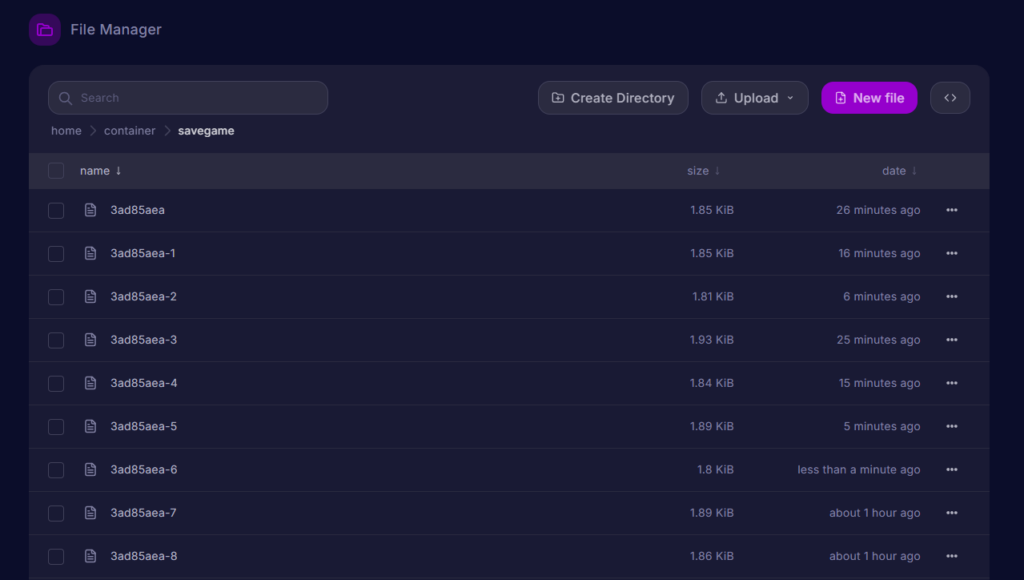Open the code view toggle icon button
This screenshot has height=580, width=1024.
(950, 98)
